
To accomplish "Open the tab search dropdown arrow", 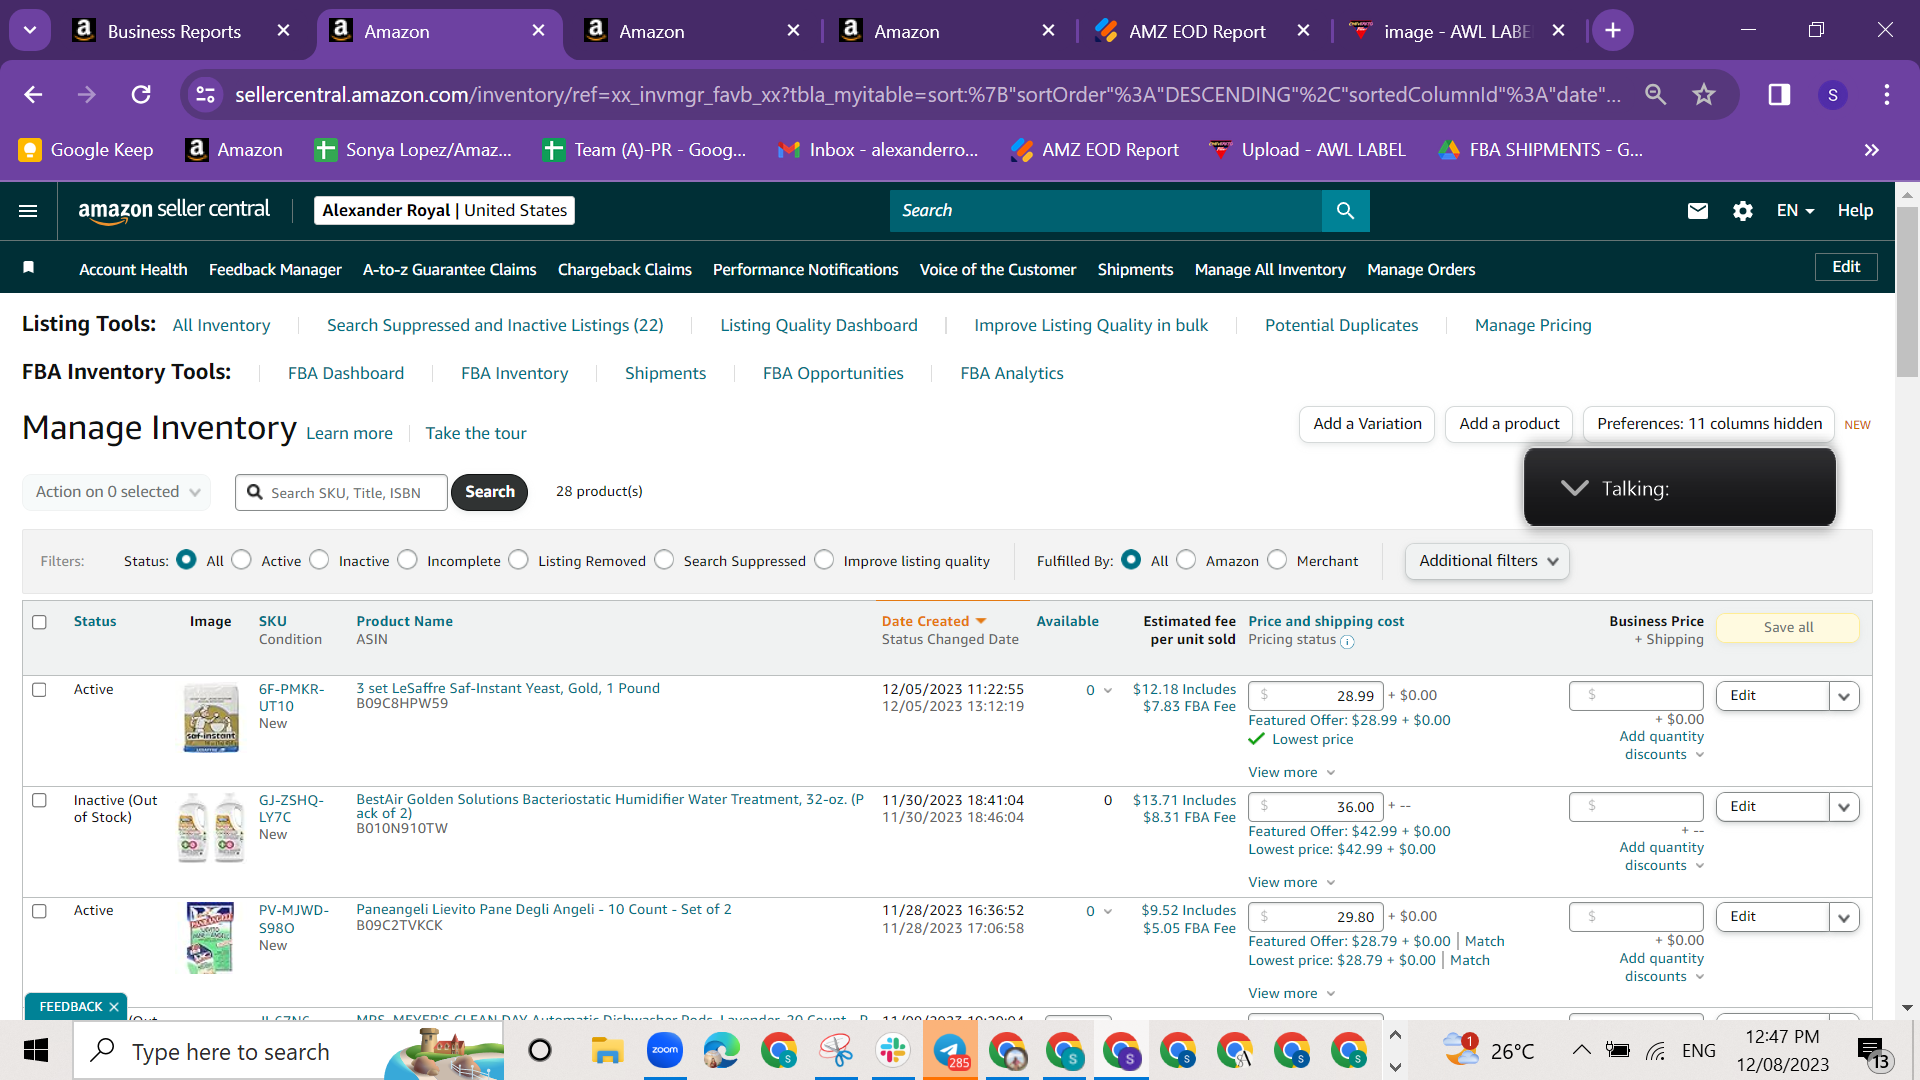I will pyautogui.click(x=30, y=30).
